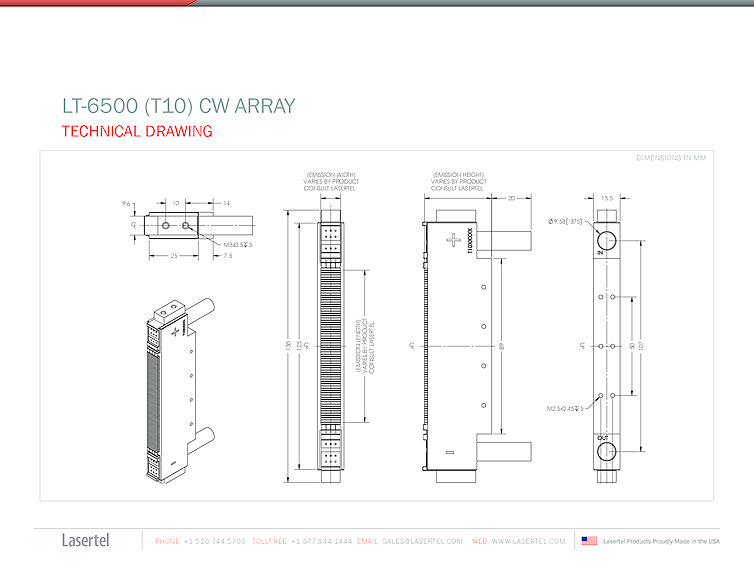Click the US flag icon in footer
The width and height of the screenshot is (754, 566).
coord(589,541)
